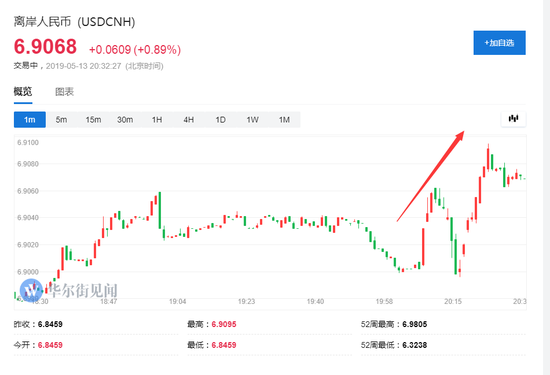Image resolution: width=550 pixels, height=375 pixels.
Task: Select the 1m interval
Action: click(x=30, y=120)
